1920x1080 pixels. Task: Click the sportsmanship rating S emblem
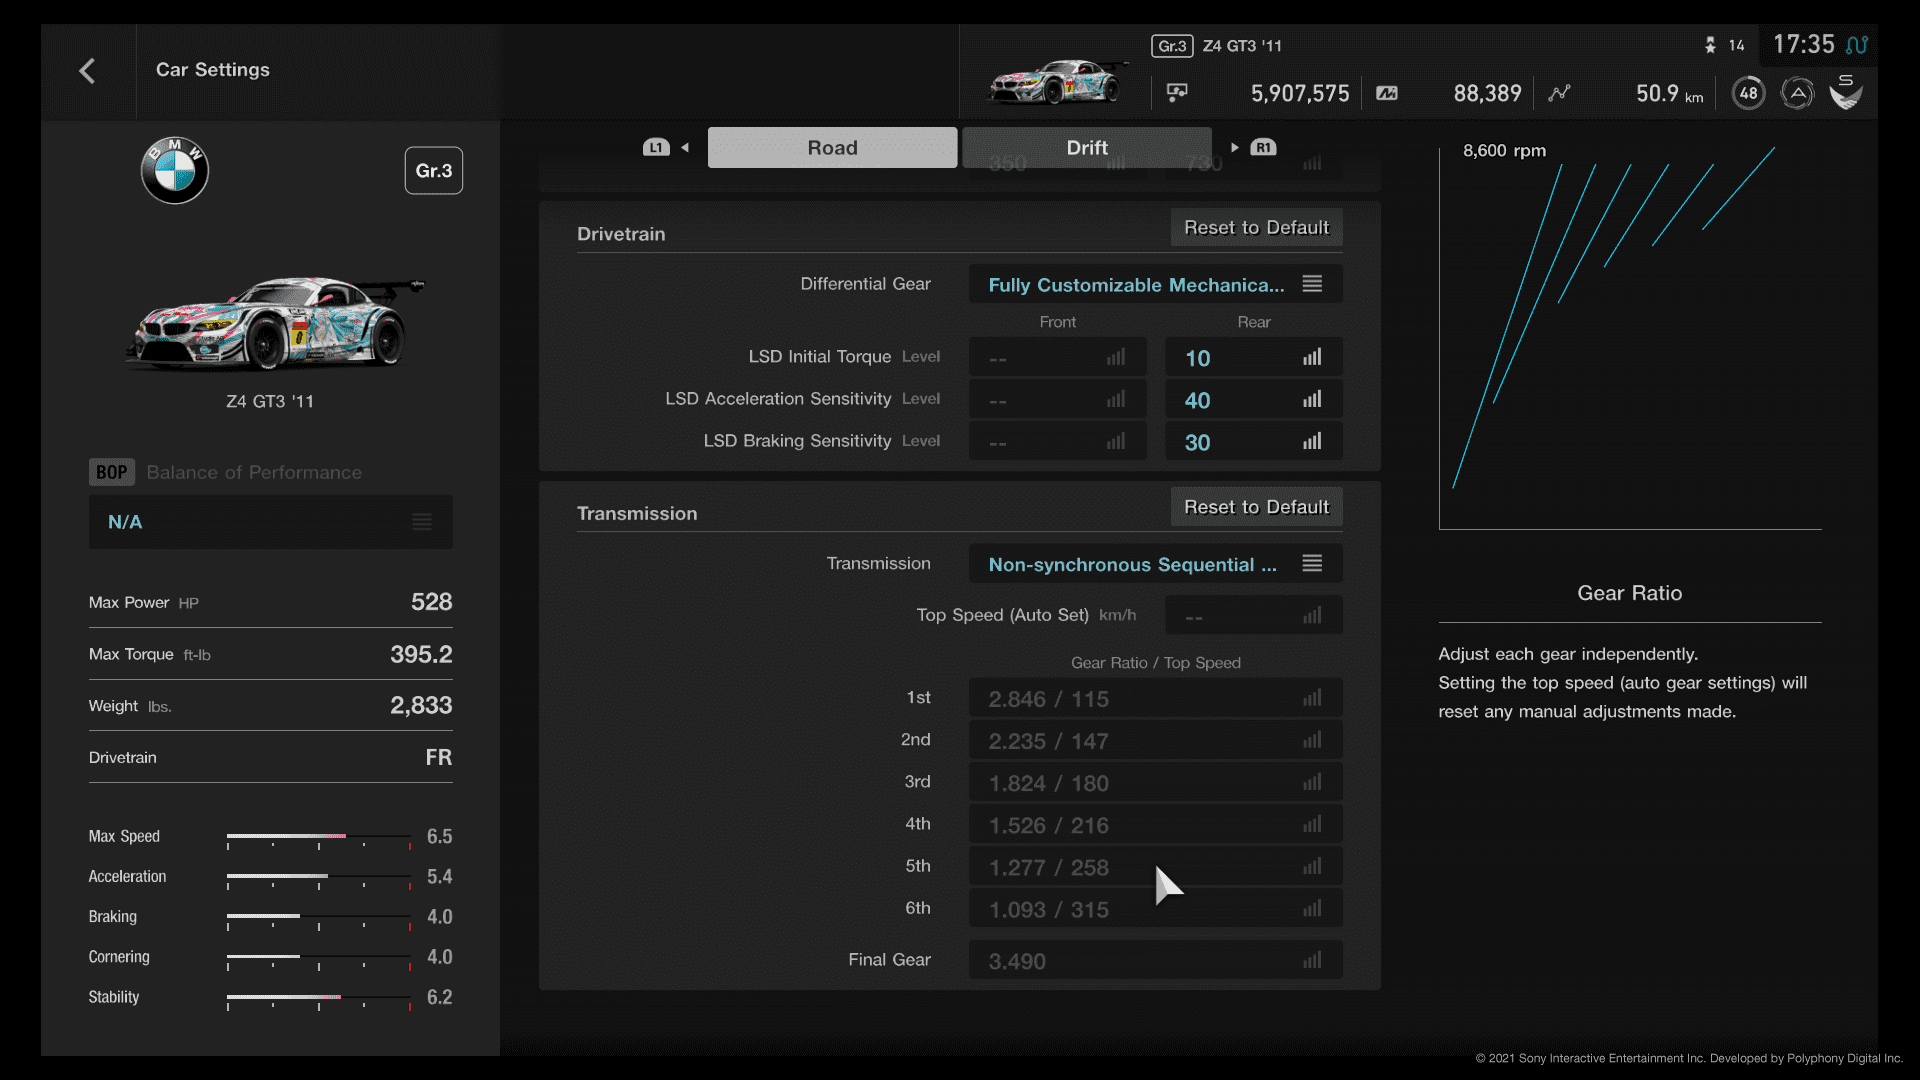pyautogui.click(x=1846, y=92)
